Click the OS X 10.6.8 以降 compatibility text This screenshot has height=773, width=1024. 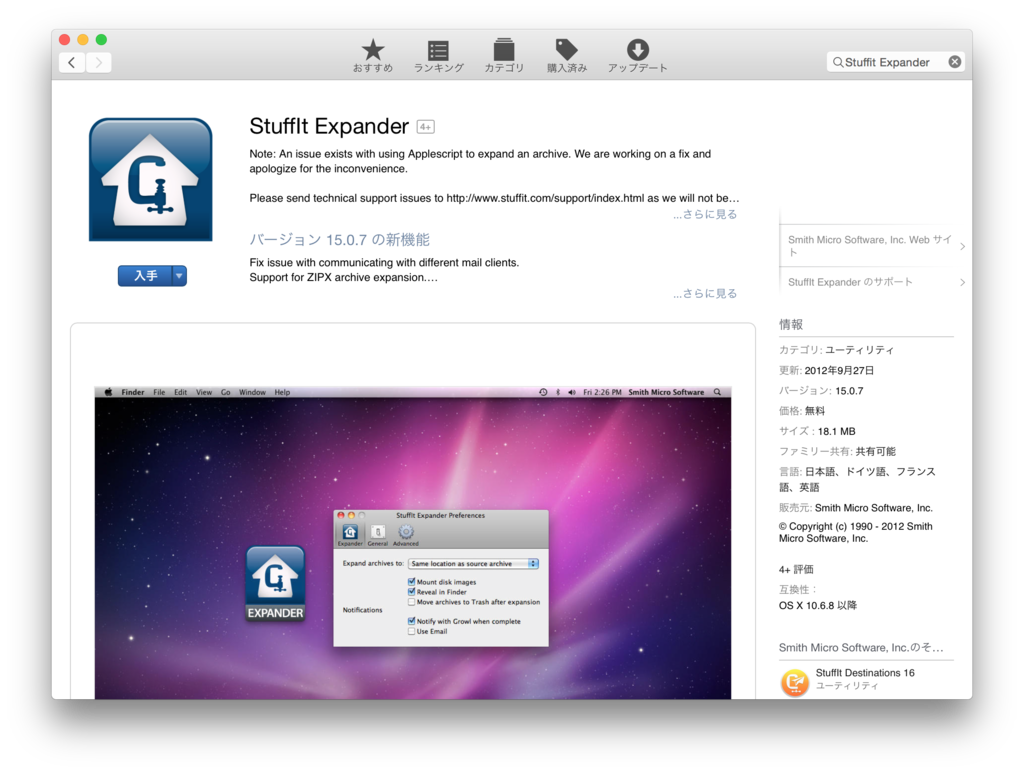pyautogui.click(x=818, y=605)
